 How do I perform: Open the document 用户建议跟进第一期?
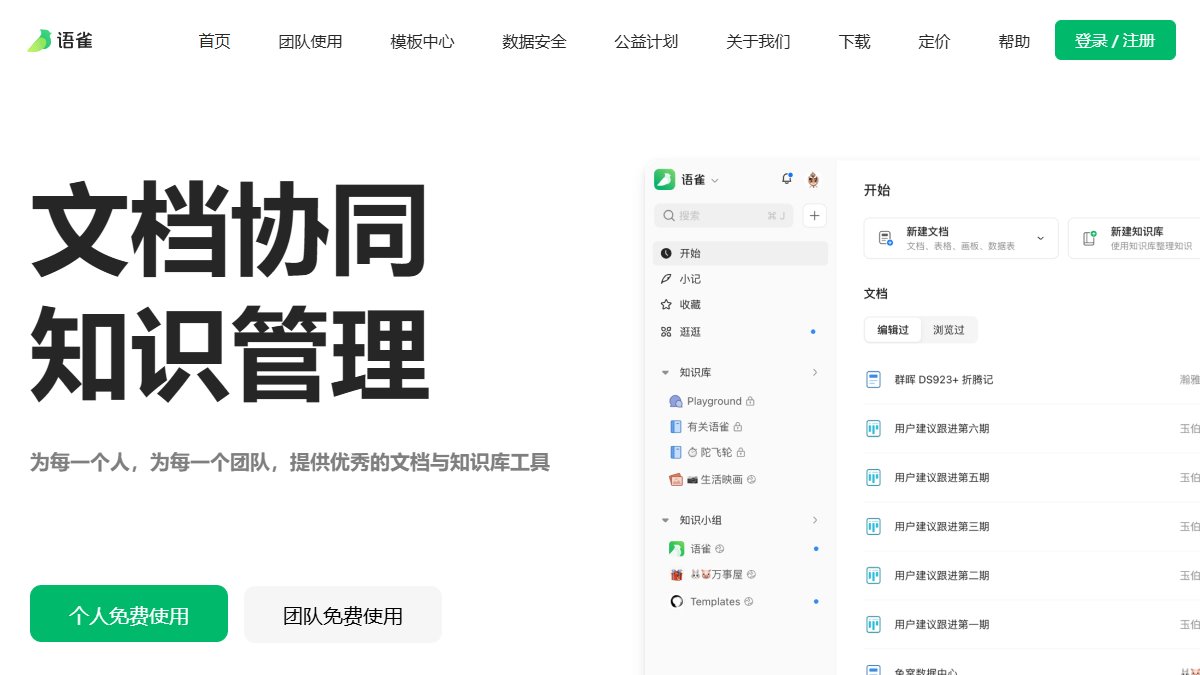942,624
